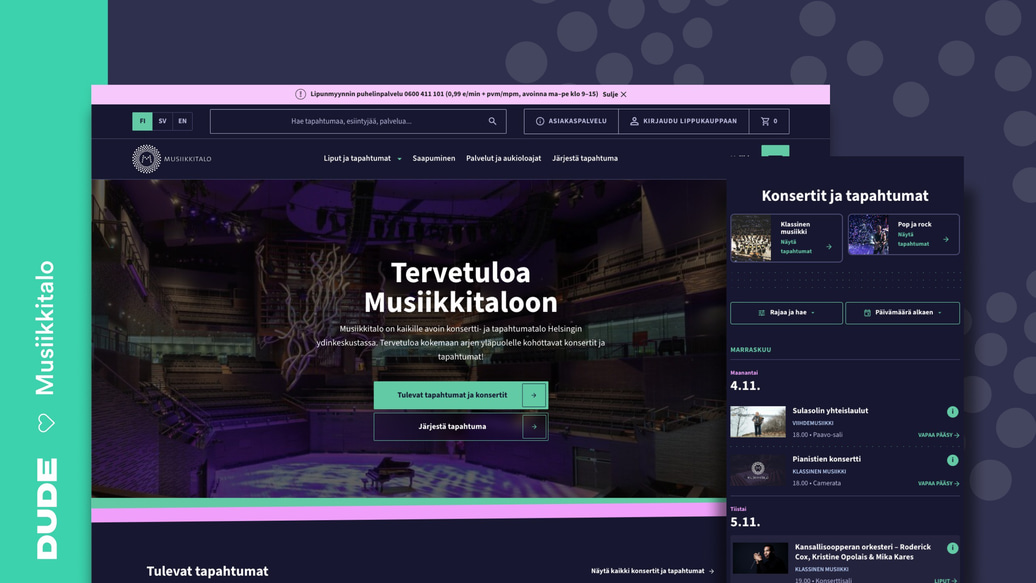Click the Konsertit ja tapahtumat heading
This screenshot has height=583, width=1036.
[845, 196]
